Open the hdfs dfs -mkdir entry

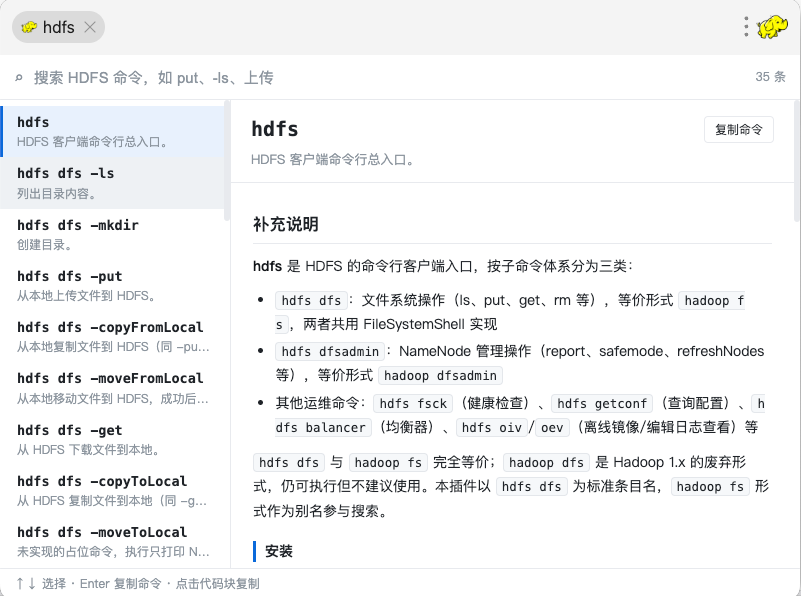(x=112, y=234)
